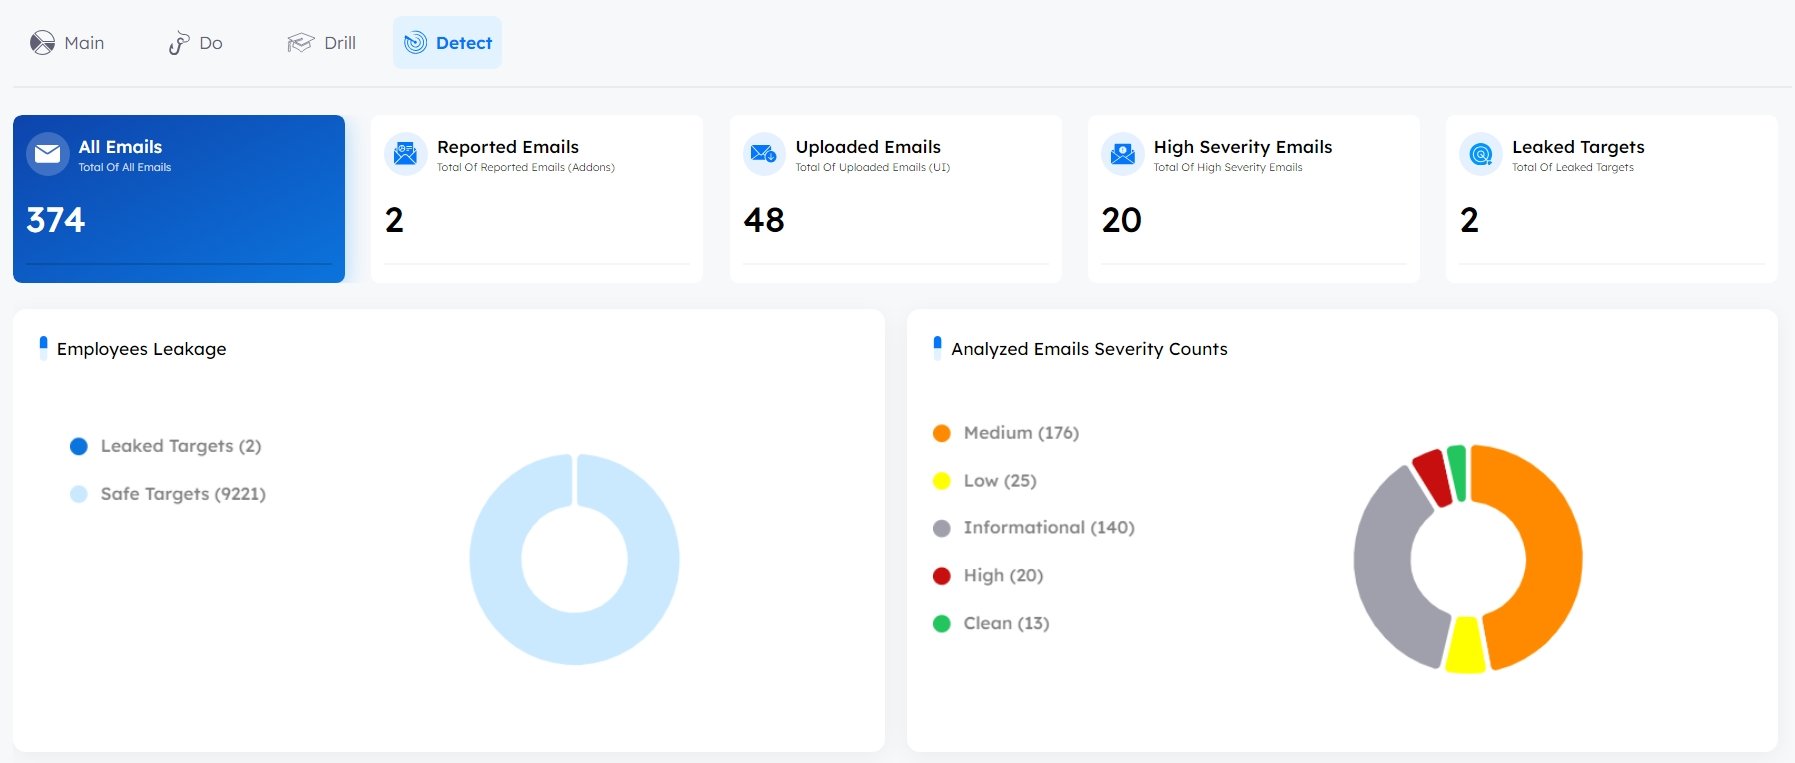The height and width of the screenshot is (763, 1795).
Task: Click the Do hook icon
Action: pyautogui.click(x=178, y=43)
